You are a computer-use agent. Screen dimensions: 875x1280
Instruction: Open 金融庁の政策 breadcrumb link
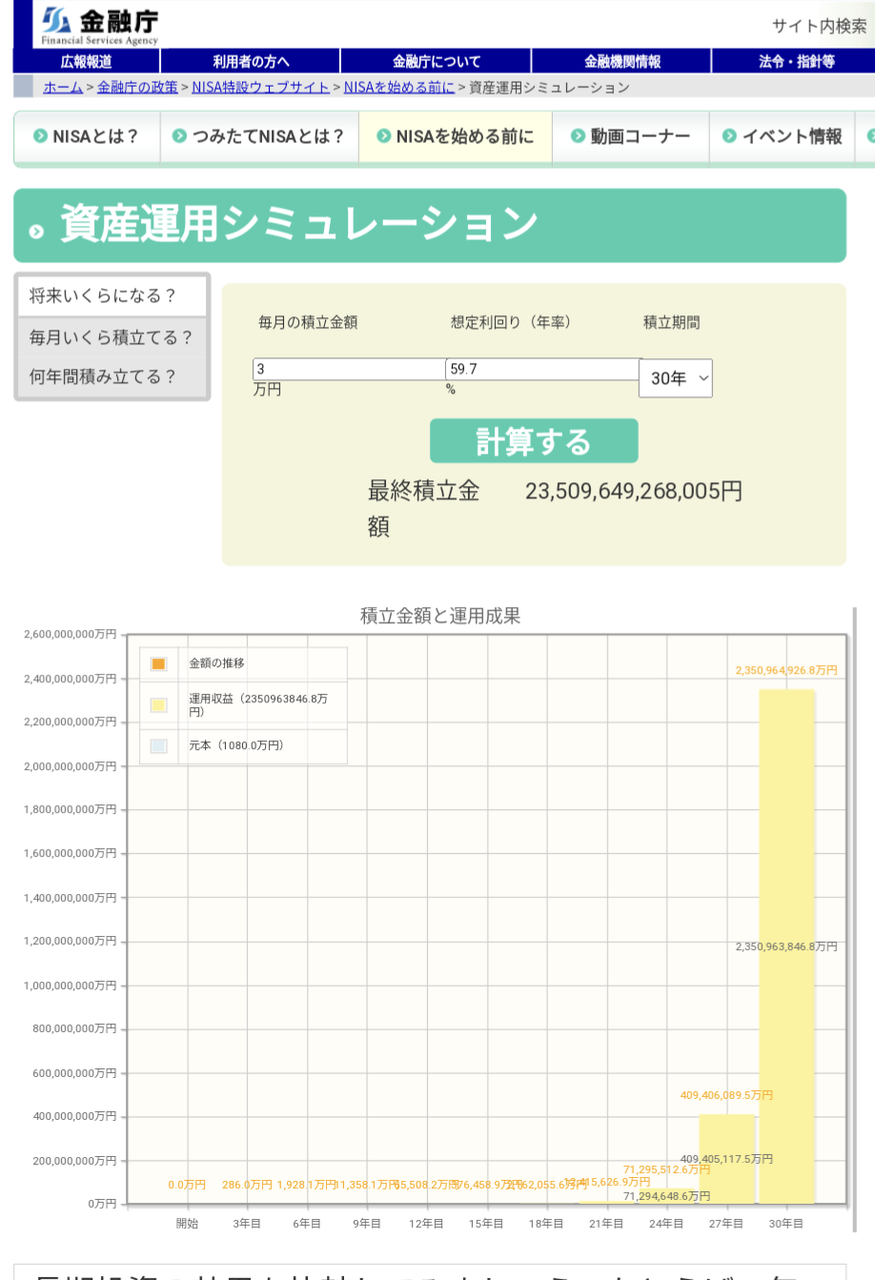pos(137,87)
